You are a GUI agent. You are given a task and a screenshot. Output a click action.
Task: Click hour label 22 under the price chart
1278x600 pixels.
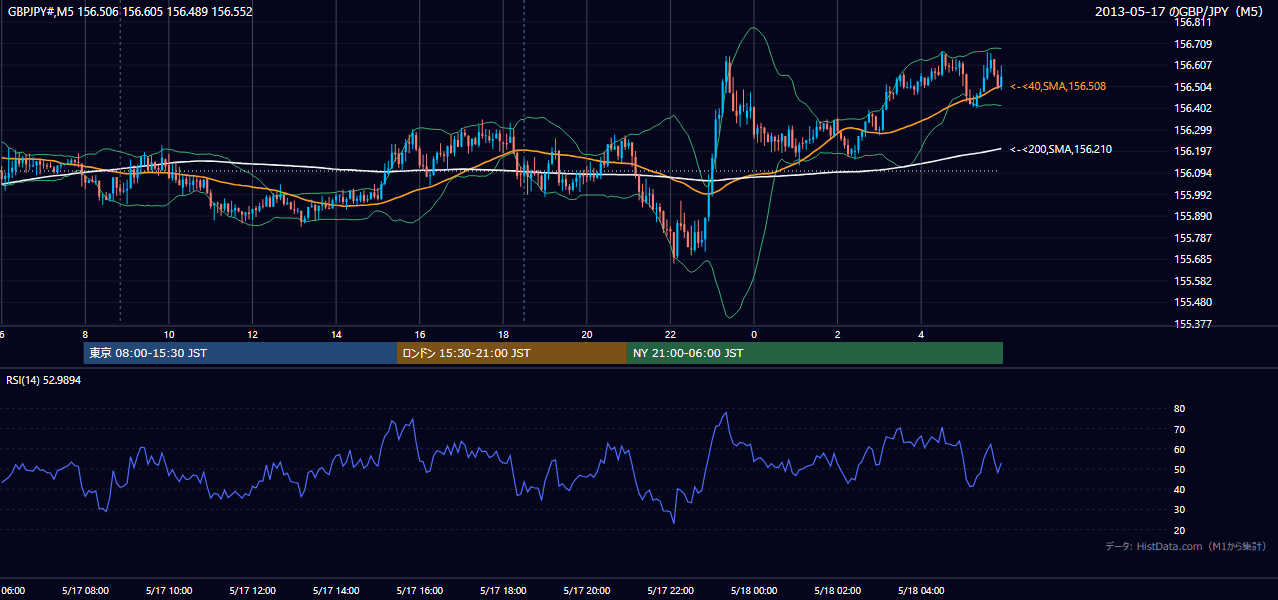pyautogui.click(x=670, y=334)
